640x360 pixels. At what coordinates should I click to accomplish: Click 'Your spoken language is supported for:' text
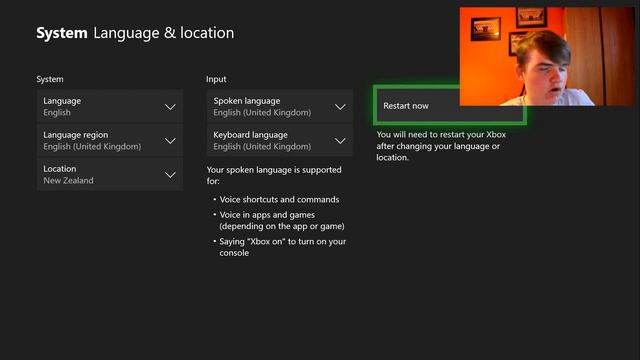coord(274,175)
